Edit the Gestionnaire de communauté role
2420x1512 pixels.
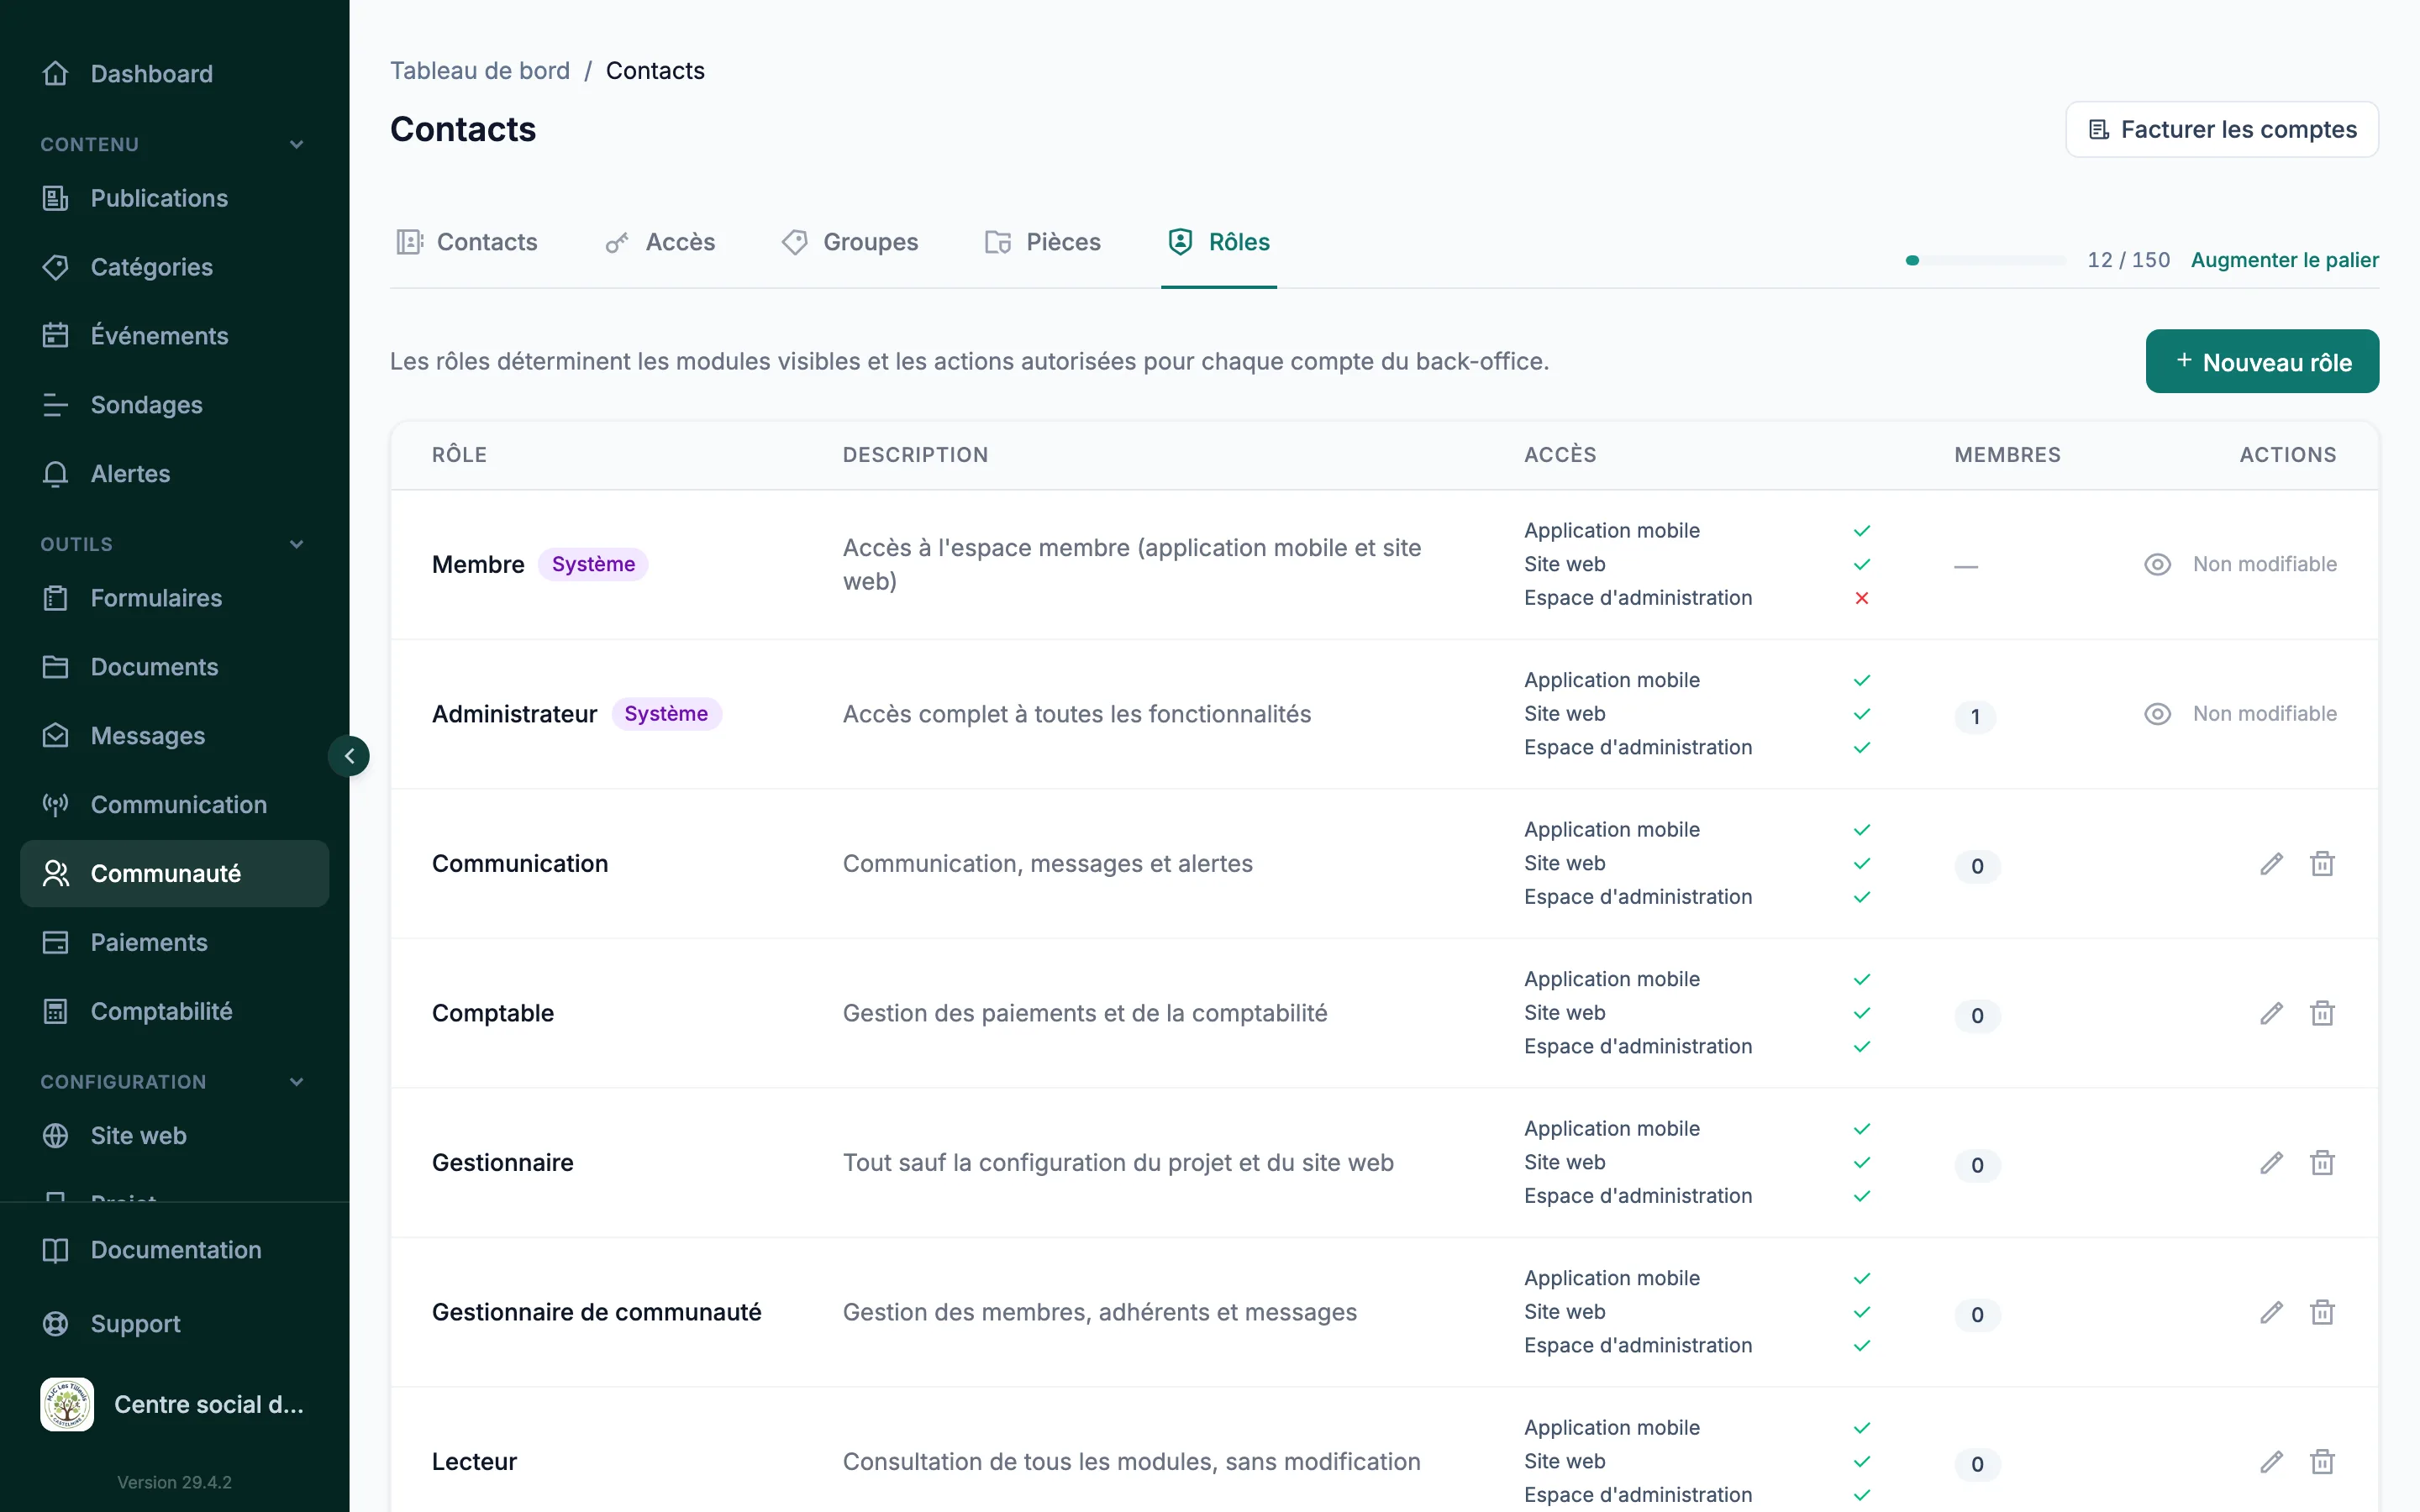pyautogui.click(x=2272, y=1312)
